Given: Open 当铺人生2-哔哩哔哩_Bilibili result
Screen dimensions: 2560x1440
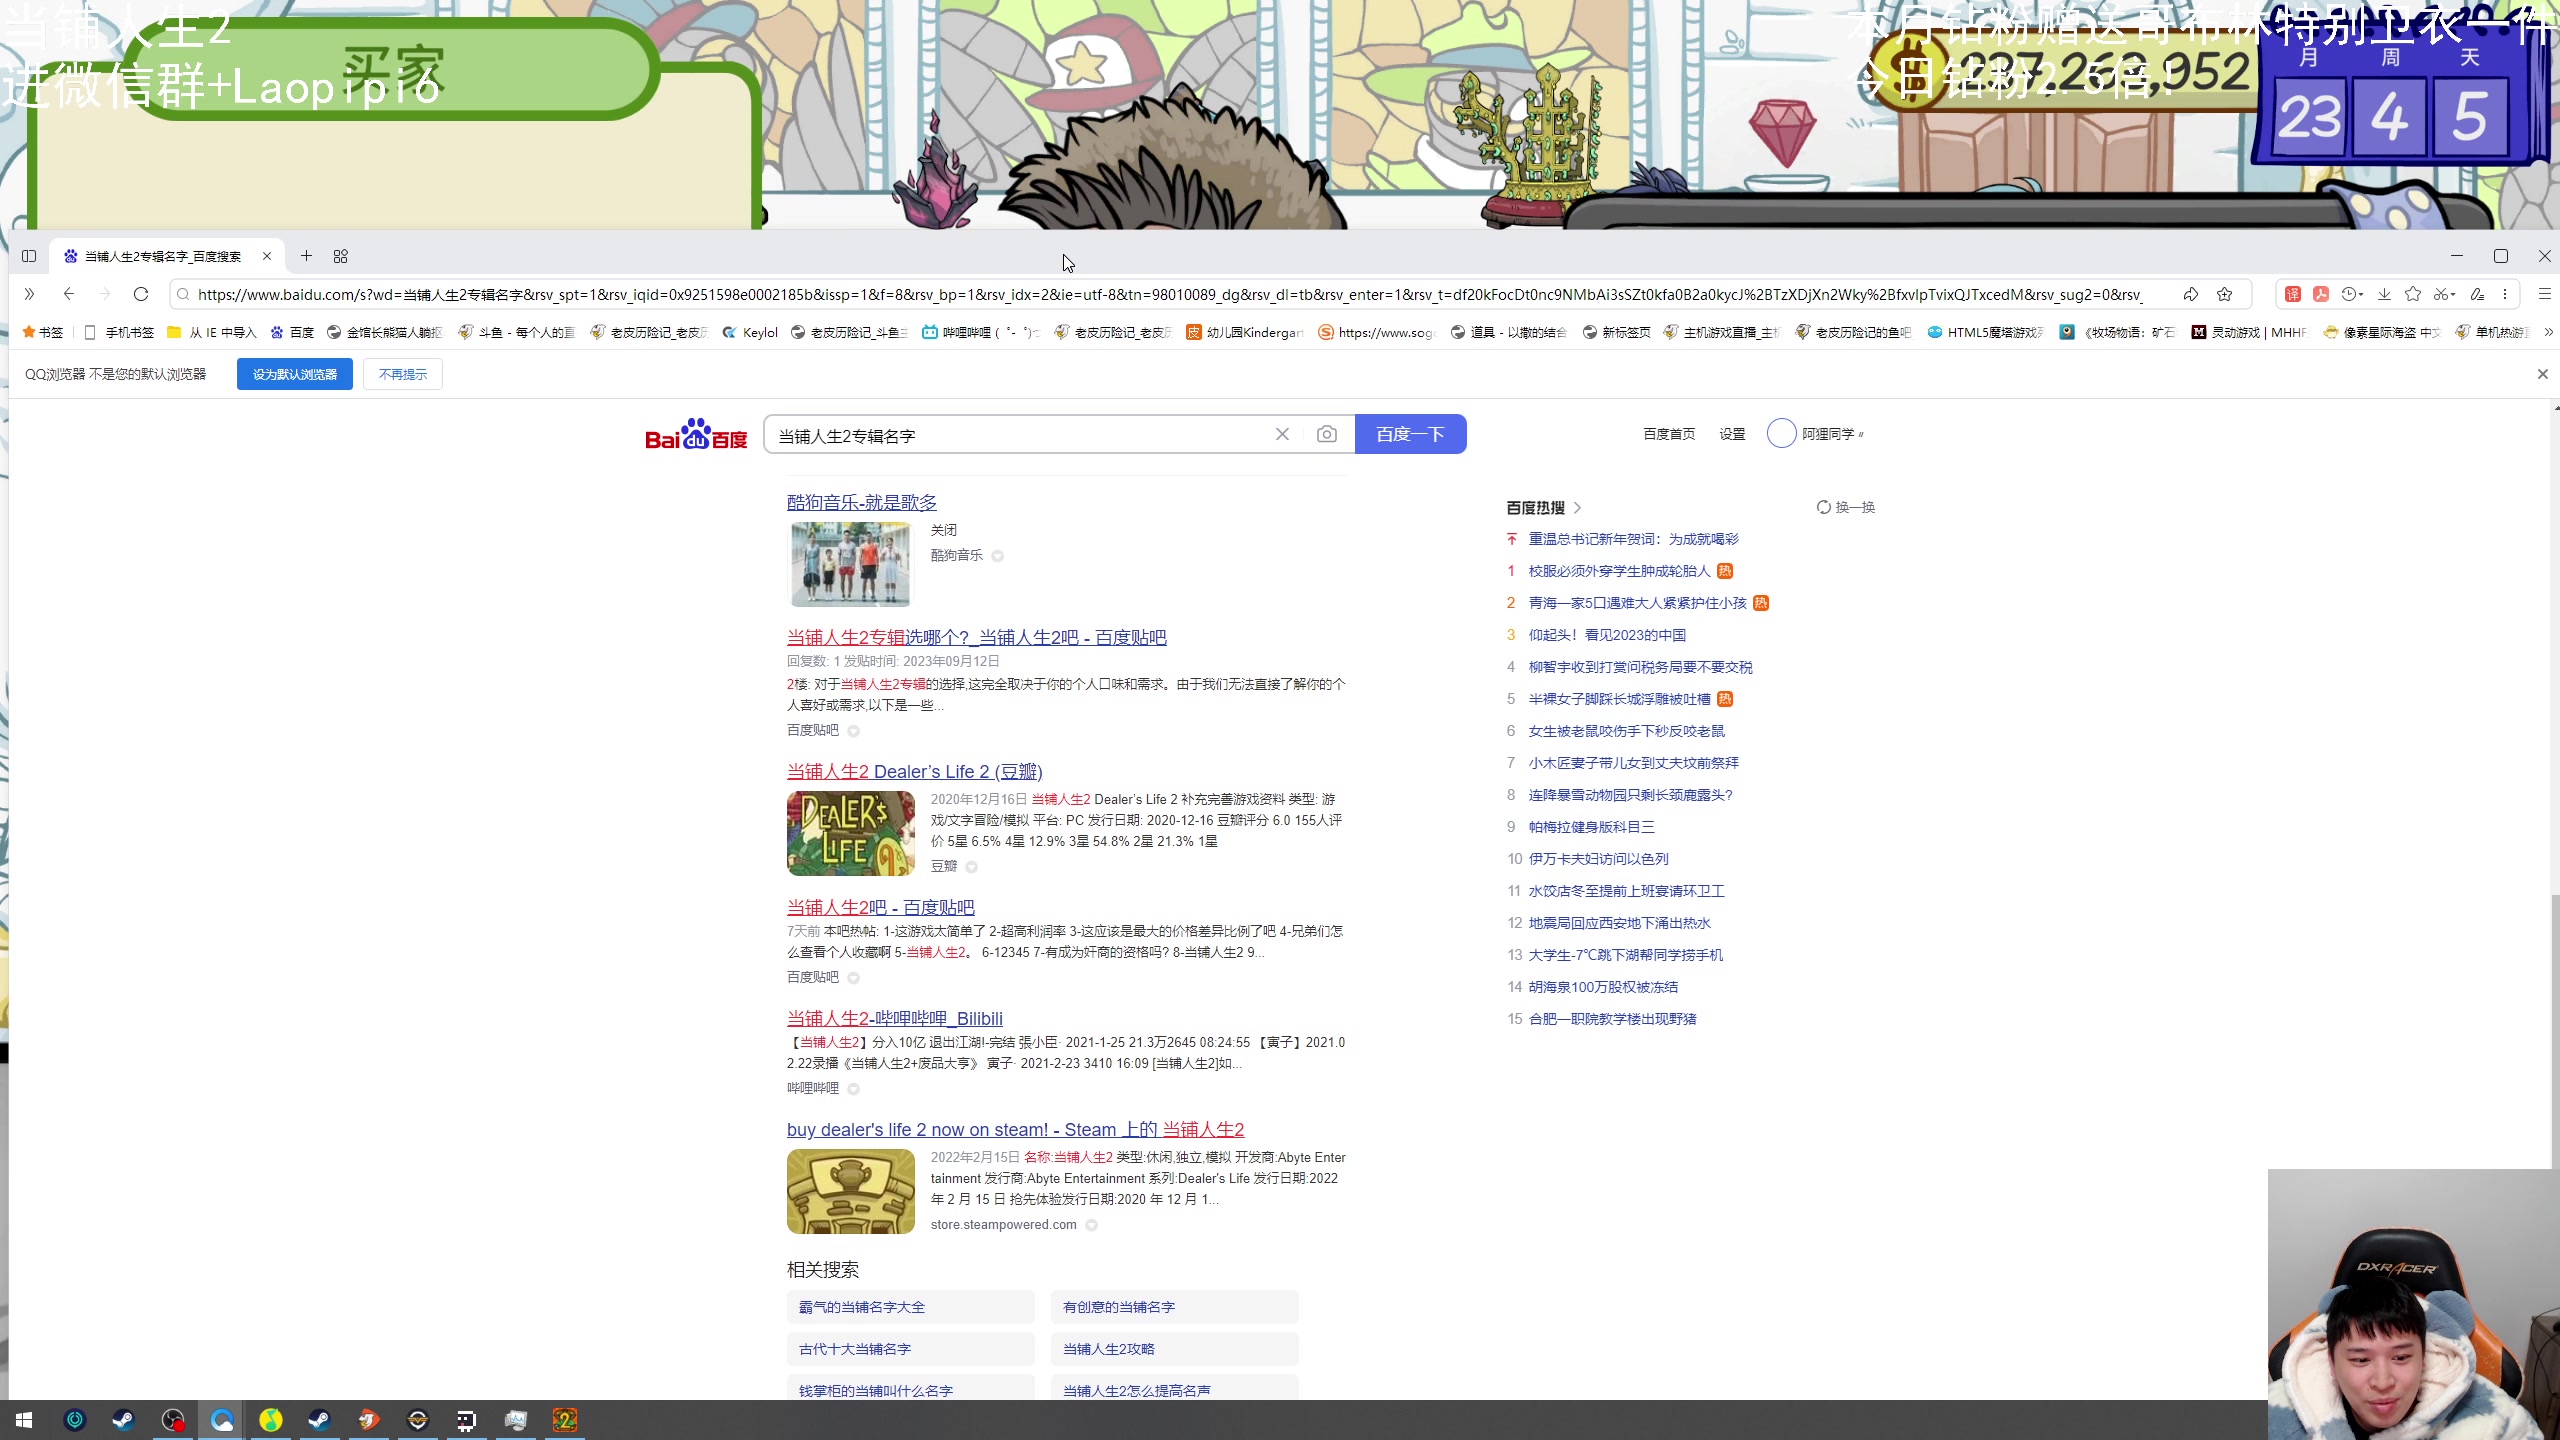Looking at the screenshot, I should (895, 1018).
